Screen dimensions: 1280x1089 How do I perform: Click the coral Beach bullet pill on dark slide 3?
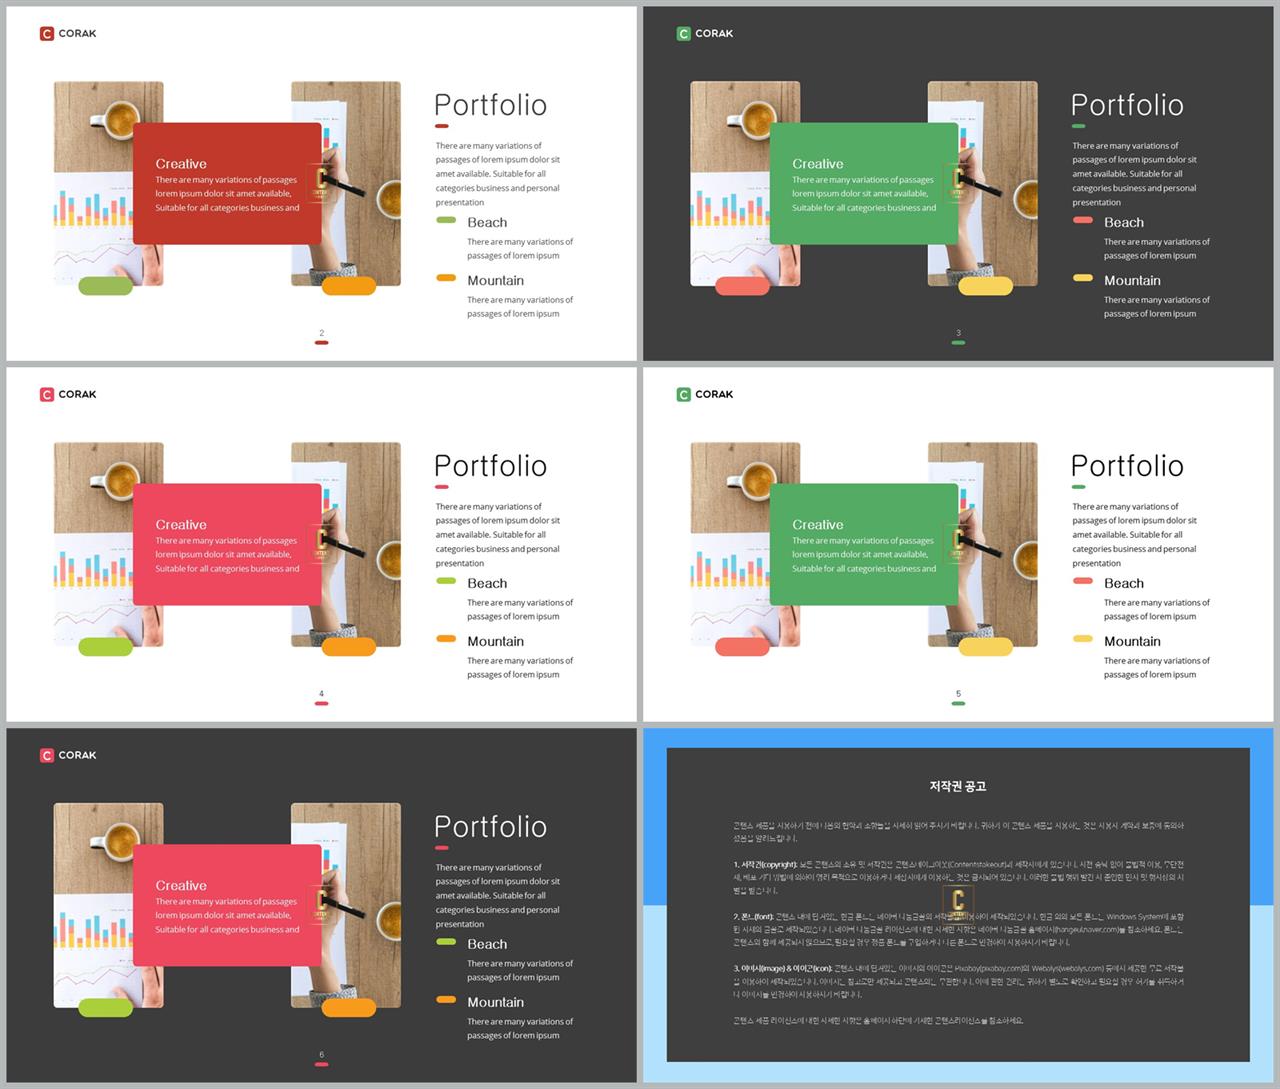(x=1083, y=220)
